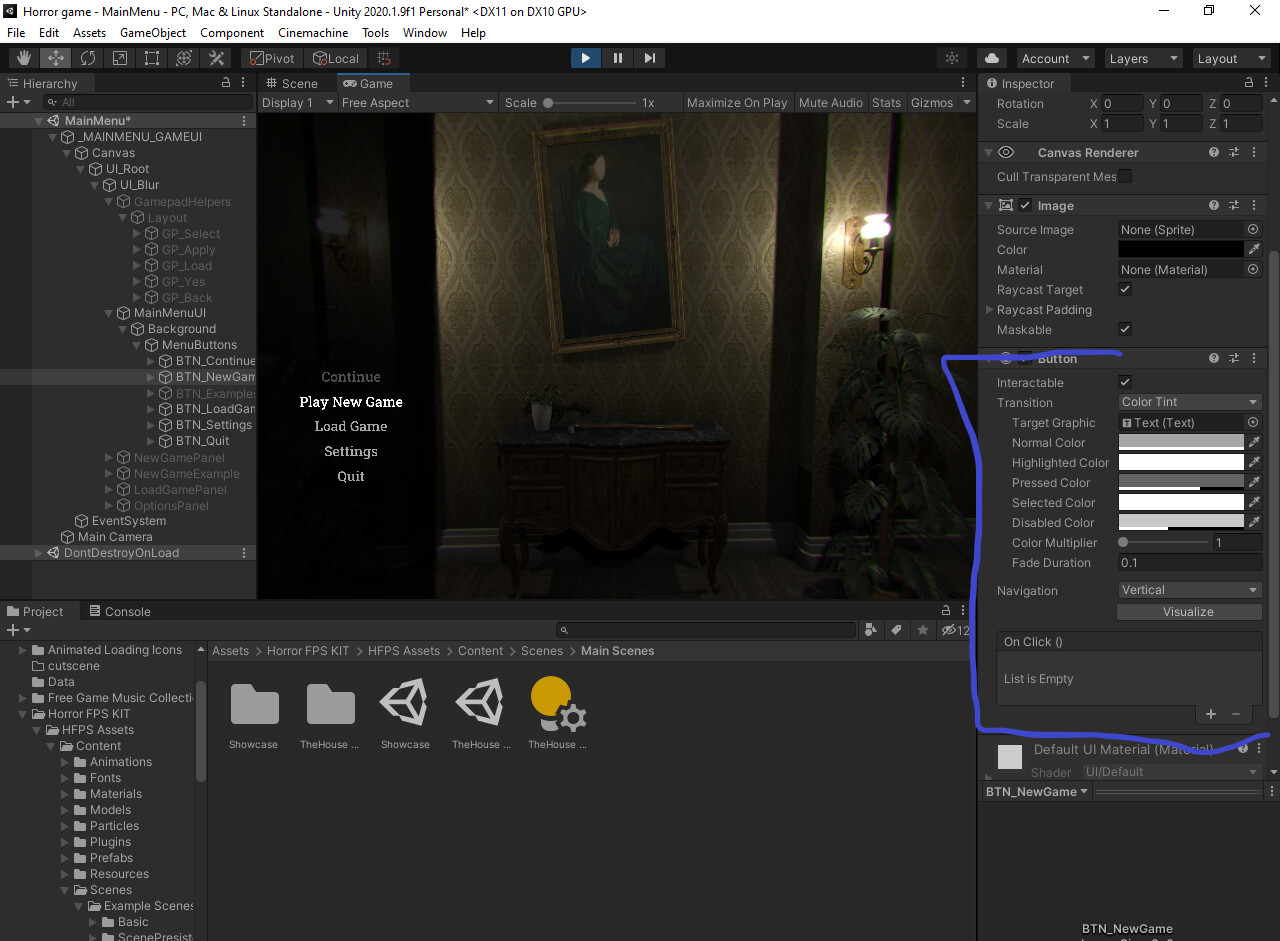Click the search icon in the Project panel
The image size is (1280, 941).
[x=563, y=630]
